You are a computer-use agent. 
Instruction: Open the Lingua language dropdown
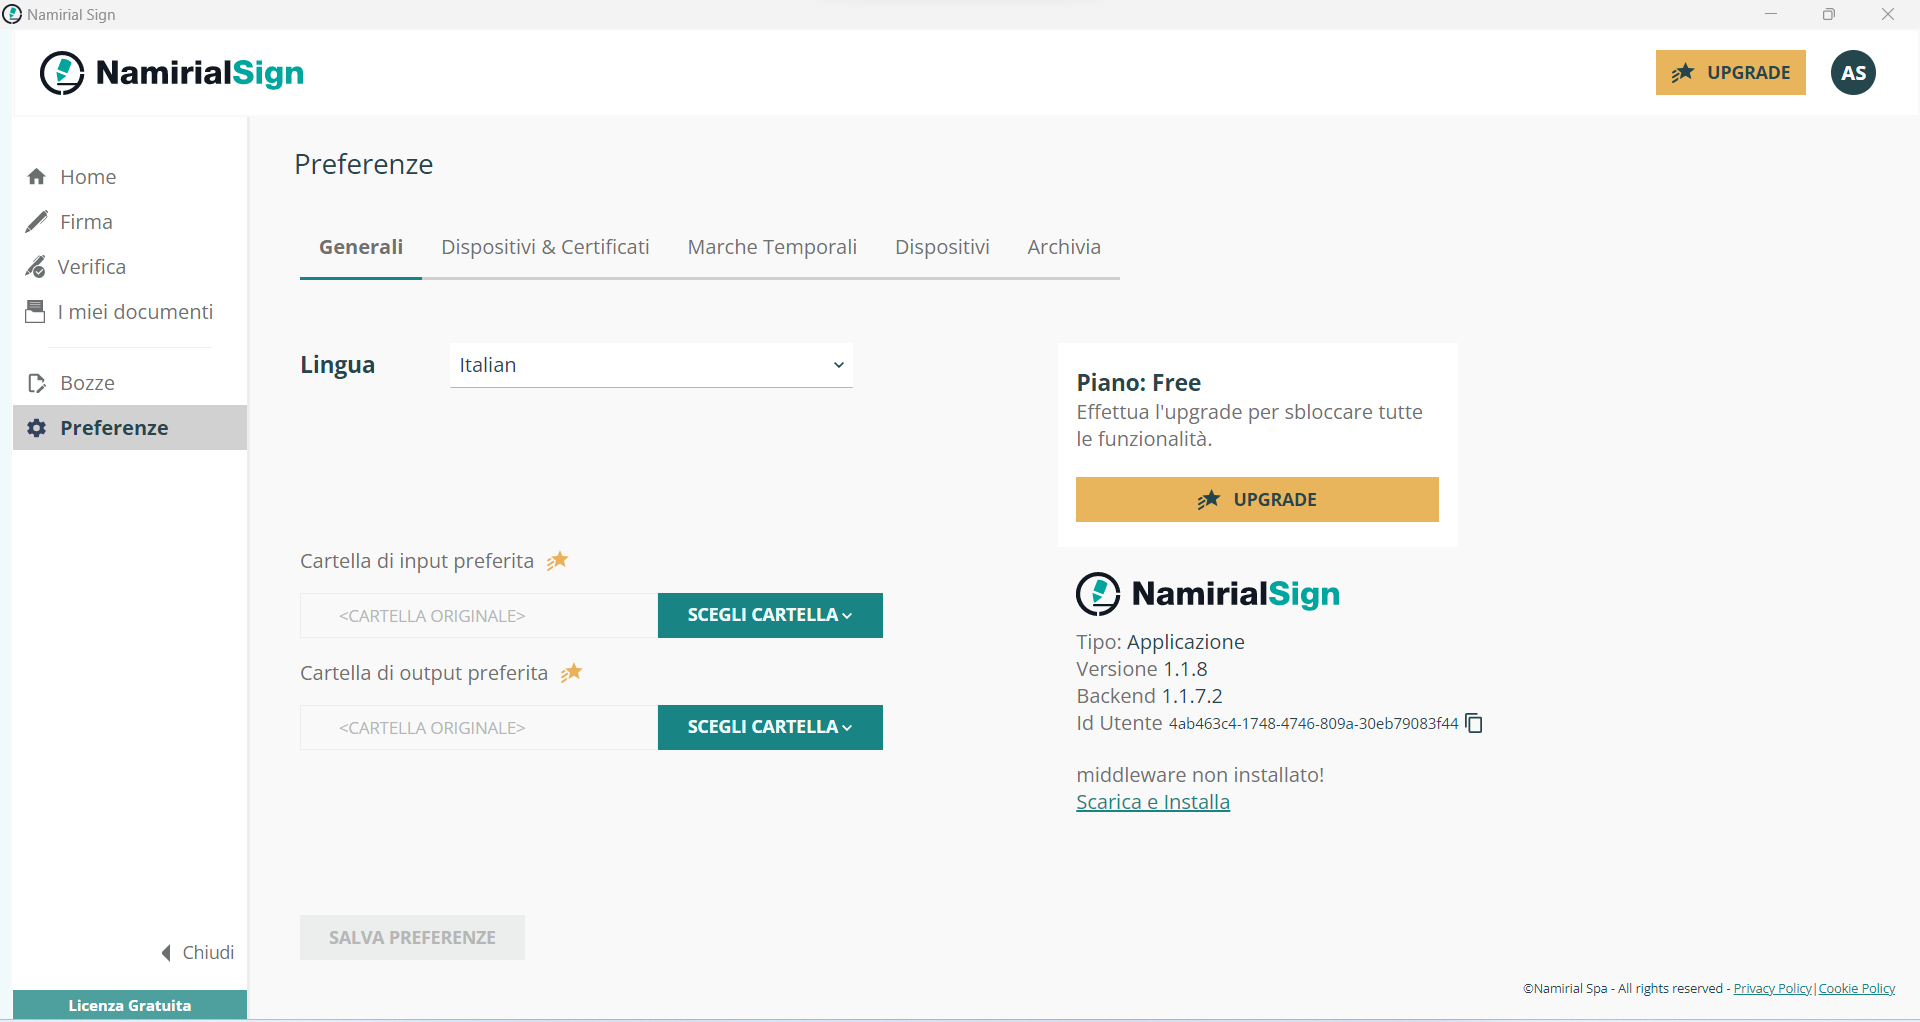click(x=650, y=365)
